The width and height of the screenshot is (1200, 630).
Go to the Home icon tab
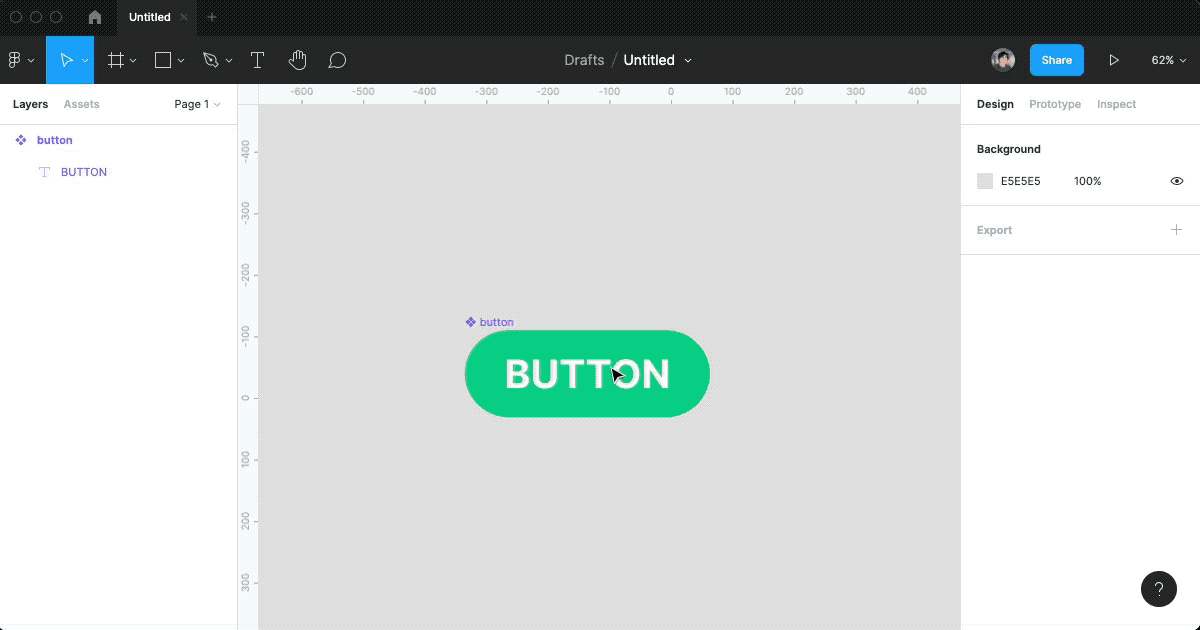(x=95, y=17)
